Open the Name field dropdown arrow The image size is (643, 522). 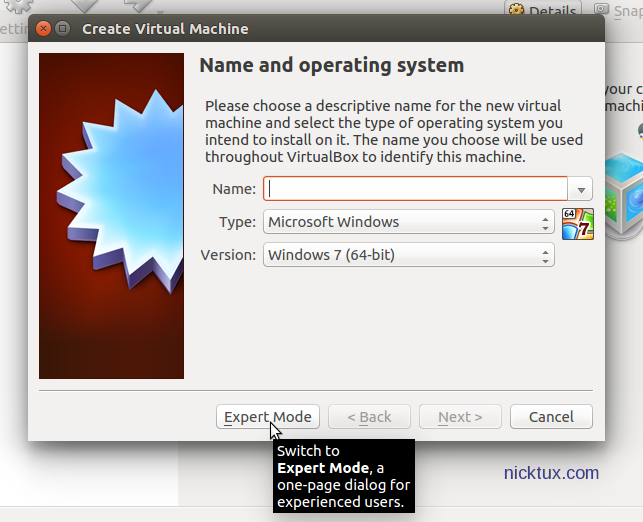(x=581, y=189)
